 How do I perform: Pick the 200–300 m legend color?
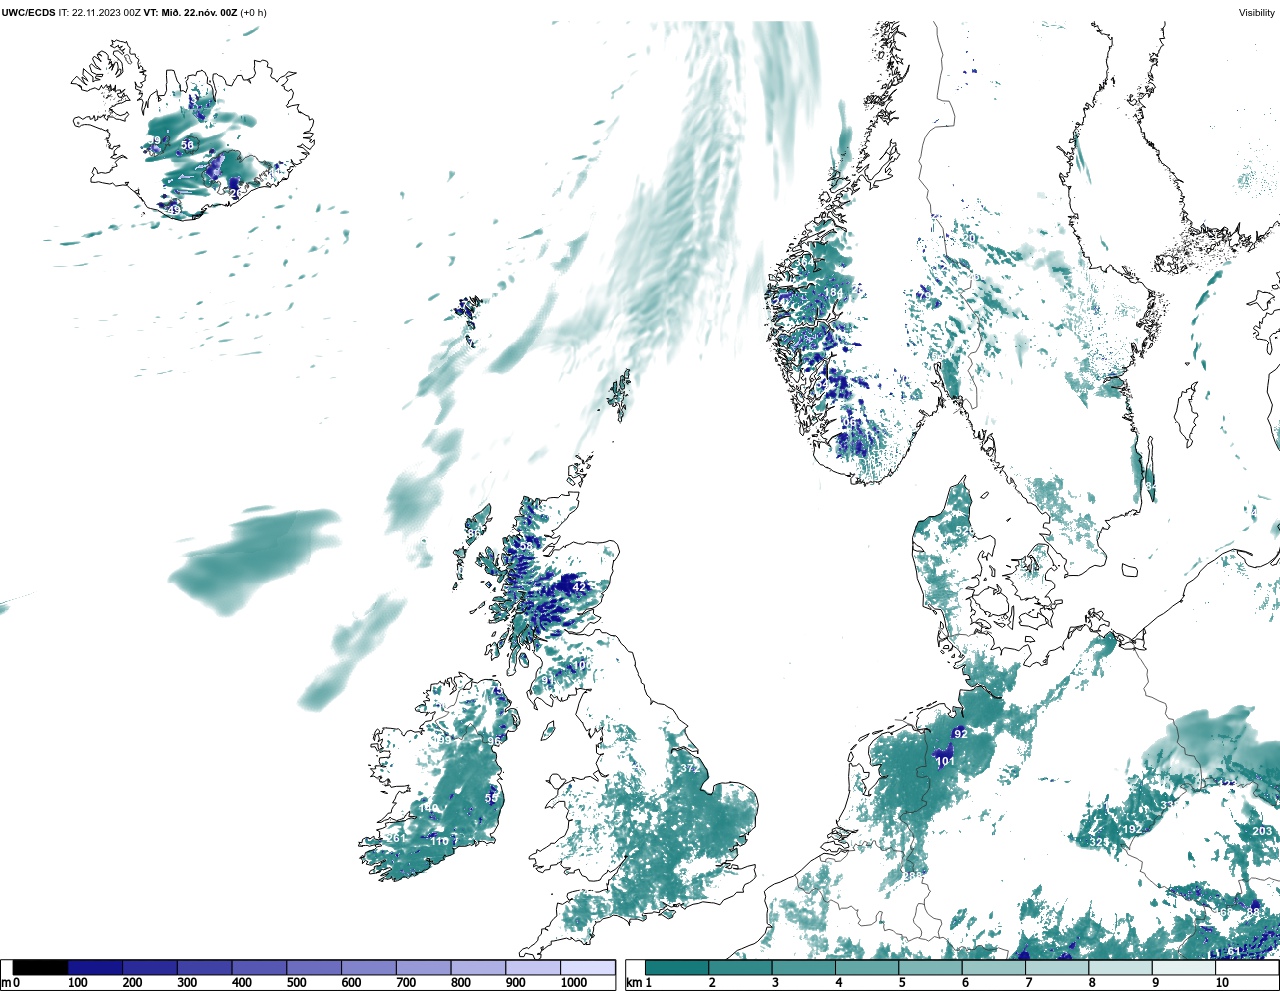tap(150, 967)
